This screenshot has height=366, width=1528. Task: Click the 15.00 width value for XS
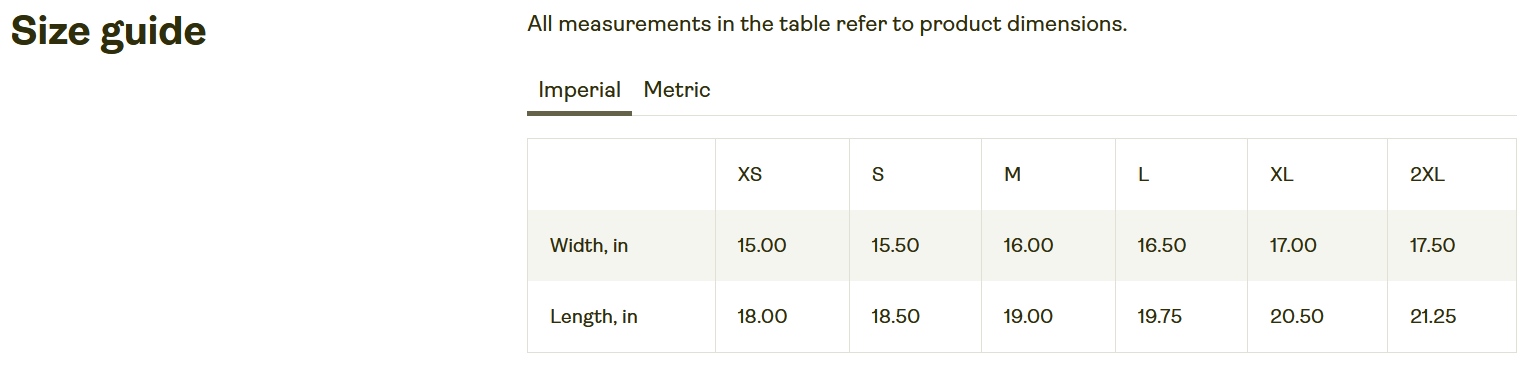[x=762, y=245]
